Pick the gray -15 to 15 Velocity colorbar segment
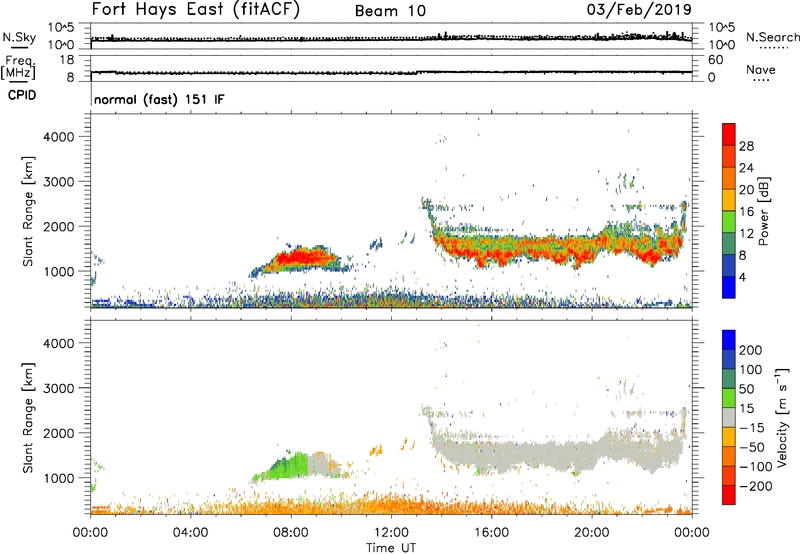This screenshot has width=800, height=554. click(x=729, y=417)
